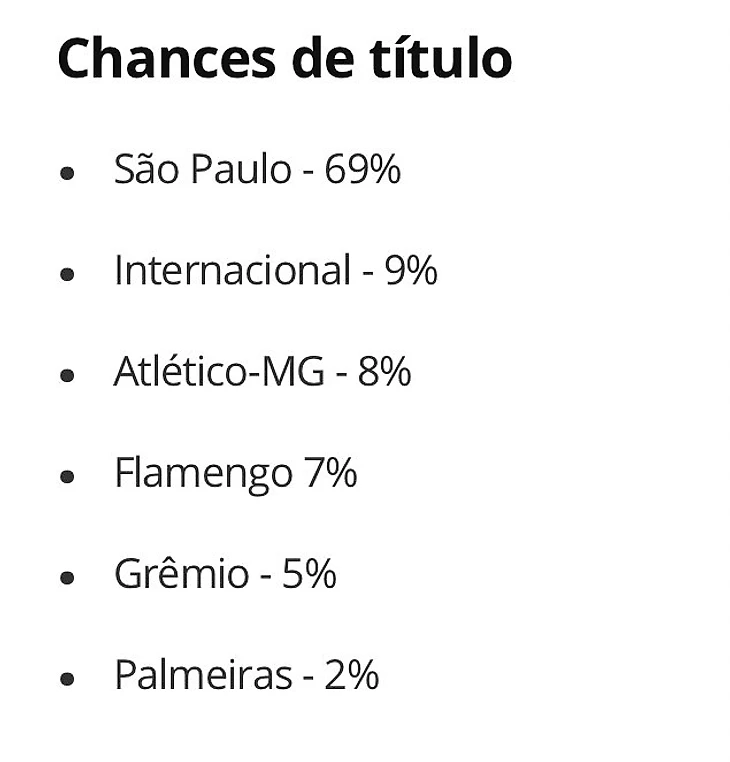This screenshot has width=730, height=762.
Task: Click the bullet before Internacional
Action: pyautogui.click(x=68, y=274)
